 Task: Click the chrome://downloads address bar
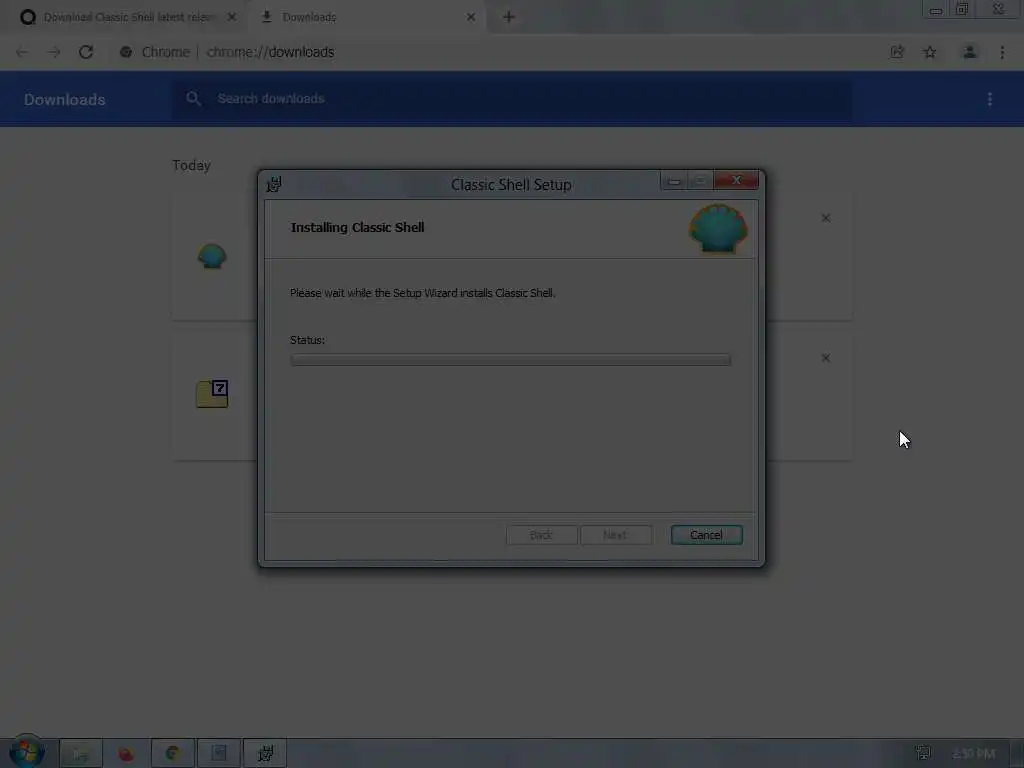click(270, 52)
